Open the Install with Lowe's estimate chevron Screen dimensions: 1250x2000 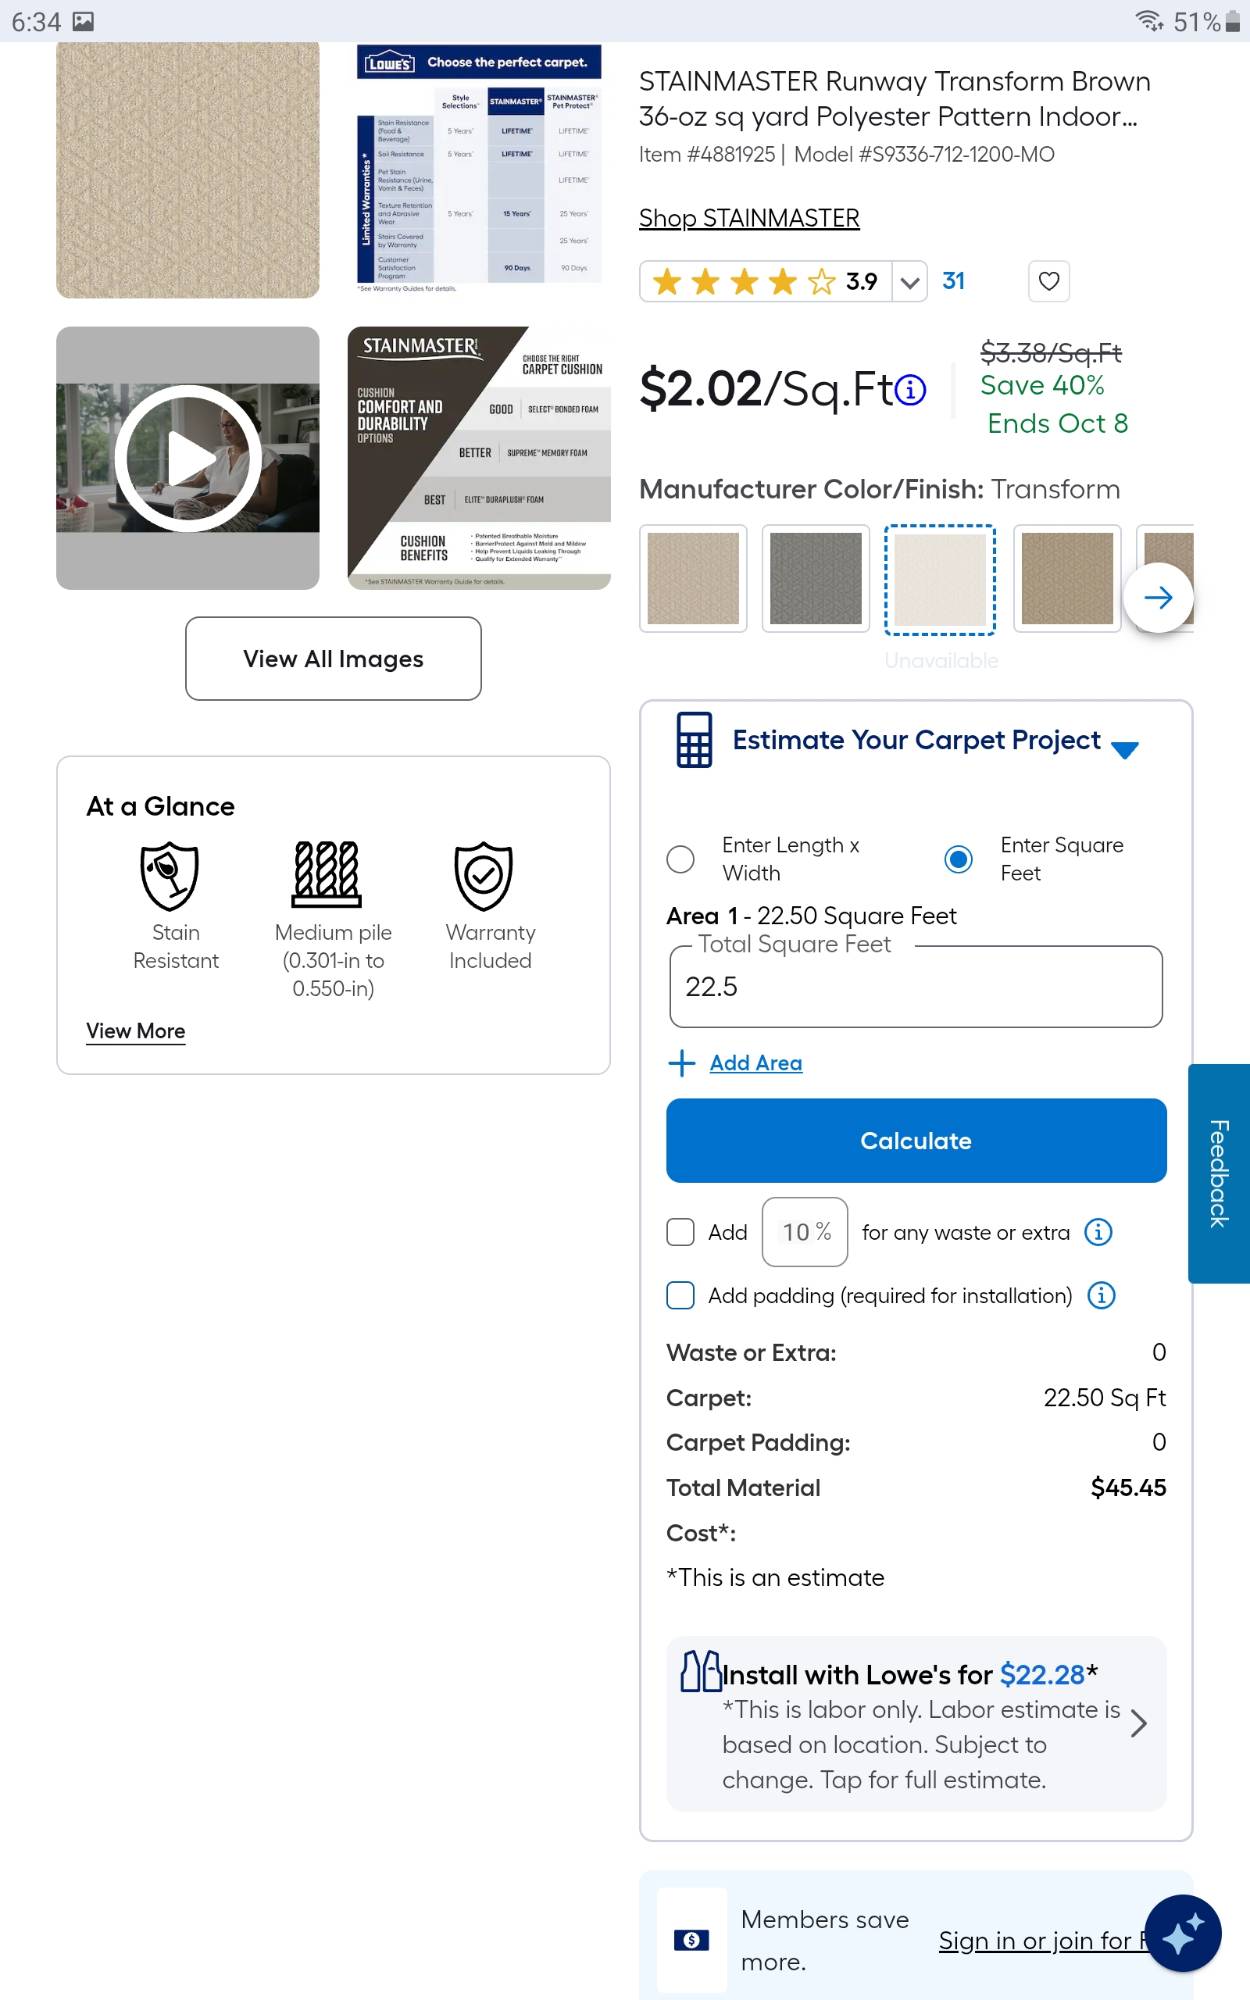(1138, 1724)
